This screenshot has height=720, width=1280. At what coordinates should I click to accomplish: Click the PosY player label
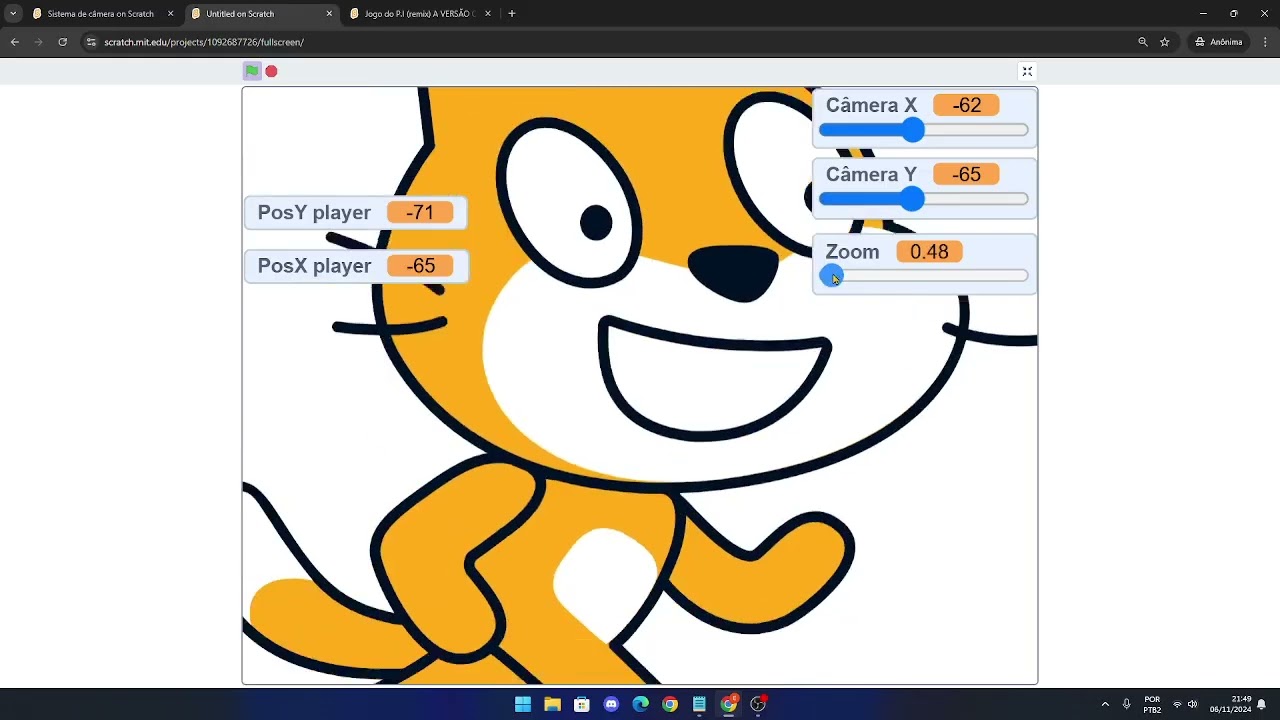click(314, 212)
